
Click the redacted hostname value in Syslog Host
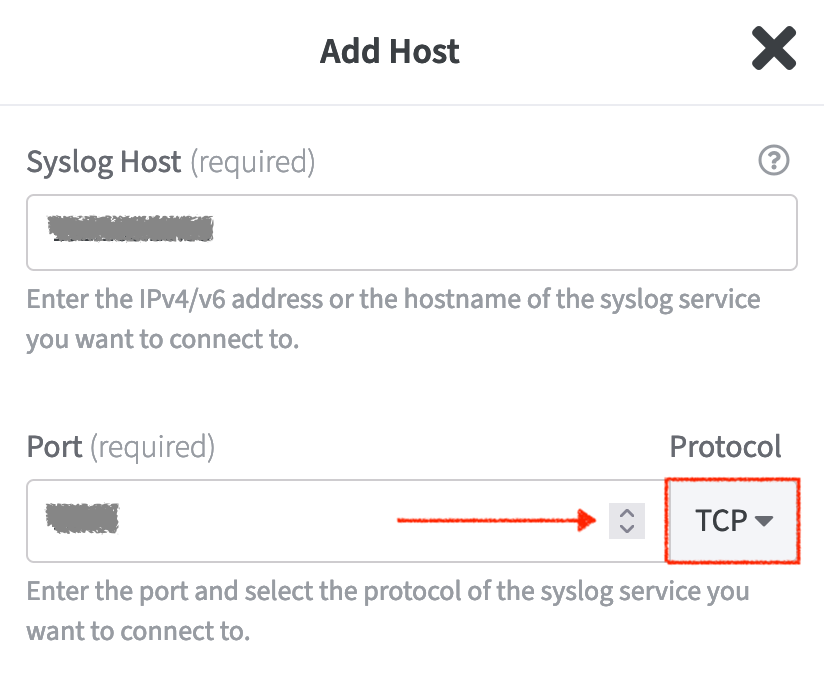tap(131, 229)
